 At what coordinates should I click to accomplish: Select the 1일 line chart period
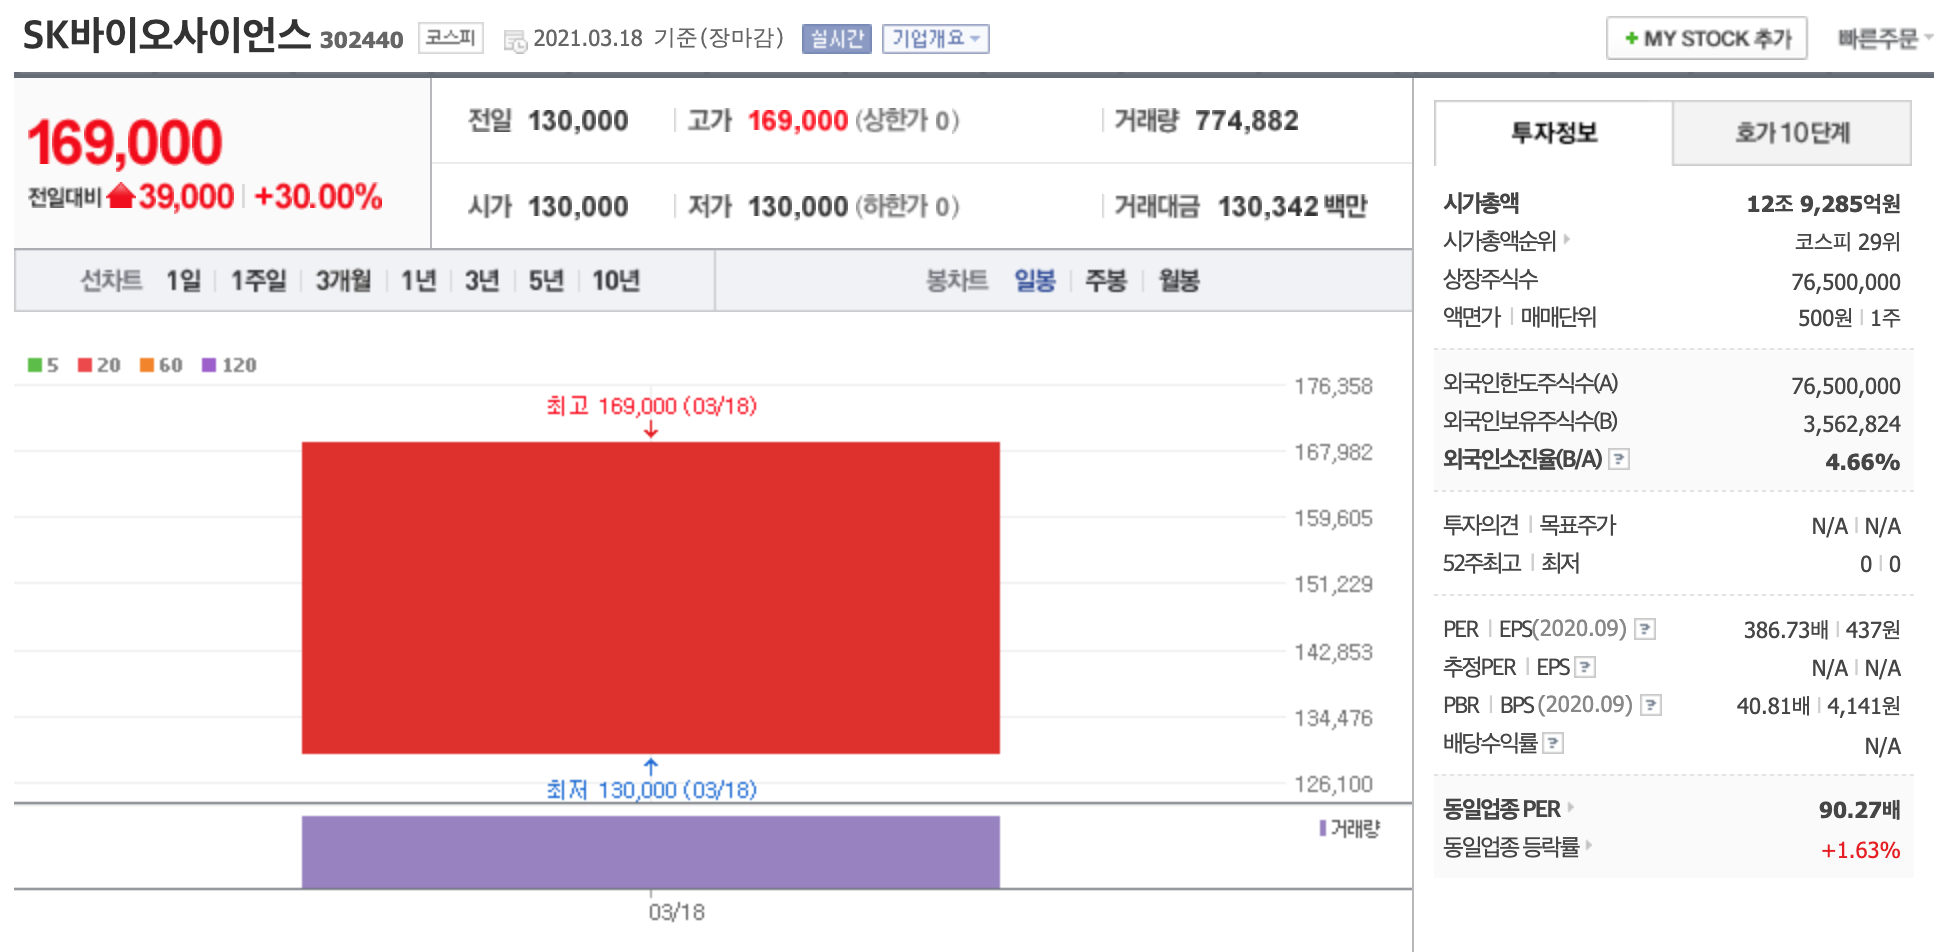183,281
